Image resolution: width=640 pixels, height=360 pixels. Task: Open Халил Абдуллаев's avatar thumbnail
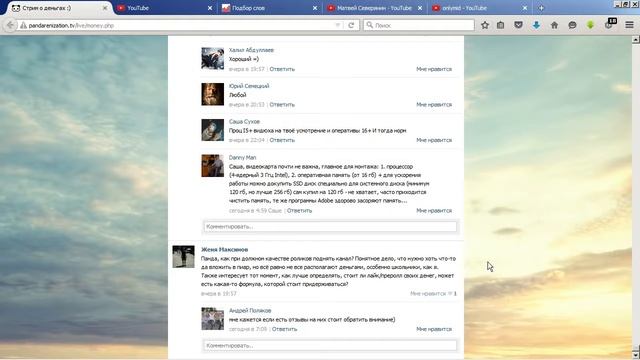click(x=213, y=59)
